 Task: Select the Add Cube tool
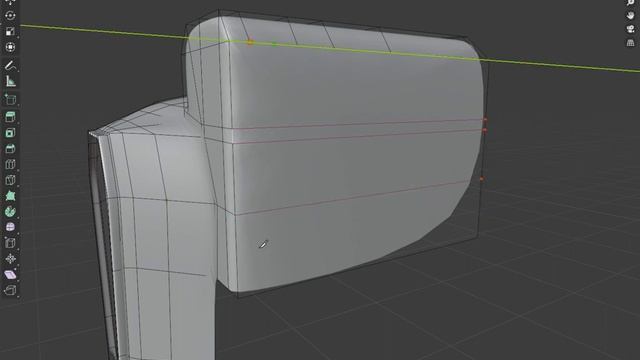click(x=10, y=99)
